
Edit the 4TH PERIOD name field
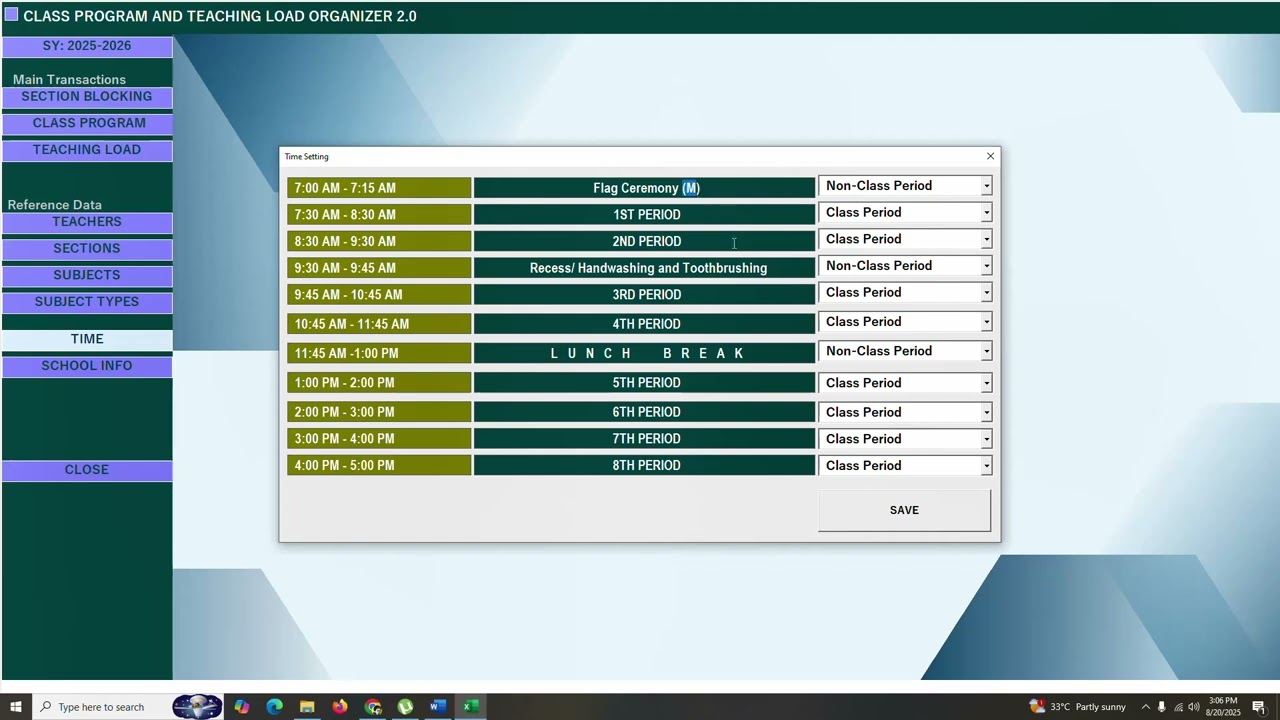click(644, 324)
